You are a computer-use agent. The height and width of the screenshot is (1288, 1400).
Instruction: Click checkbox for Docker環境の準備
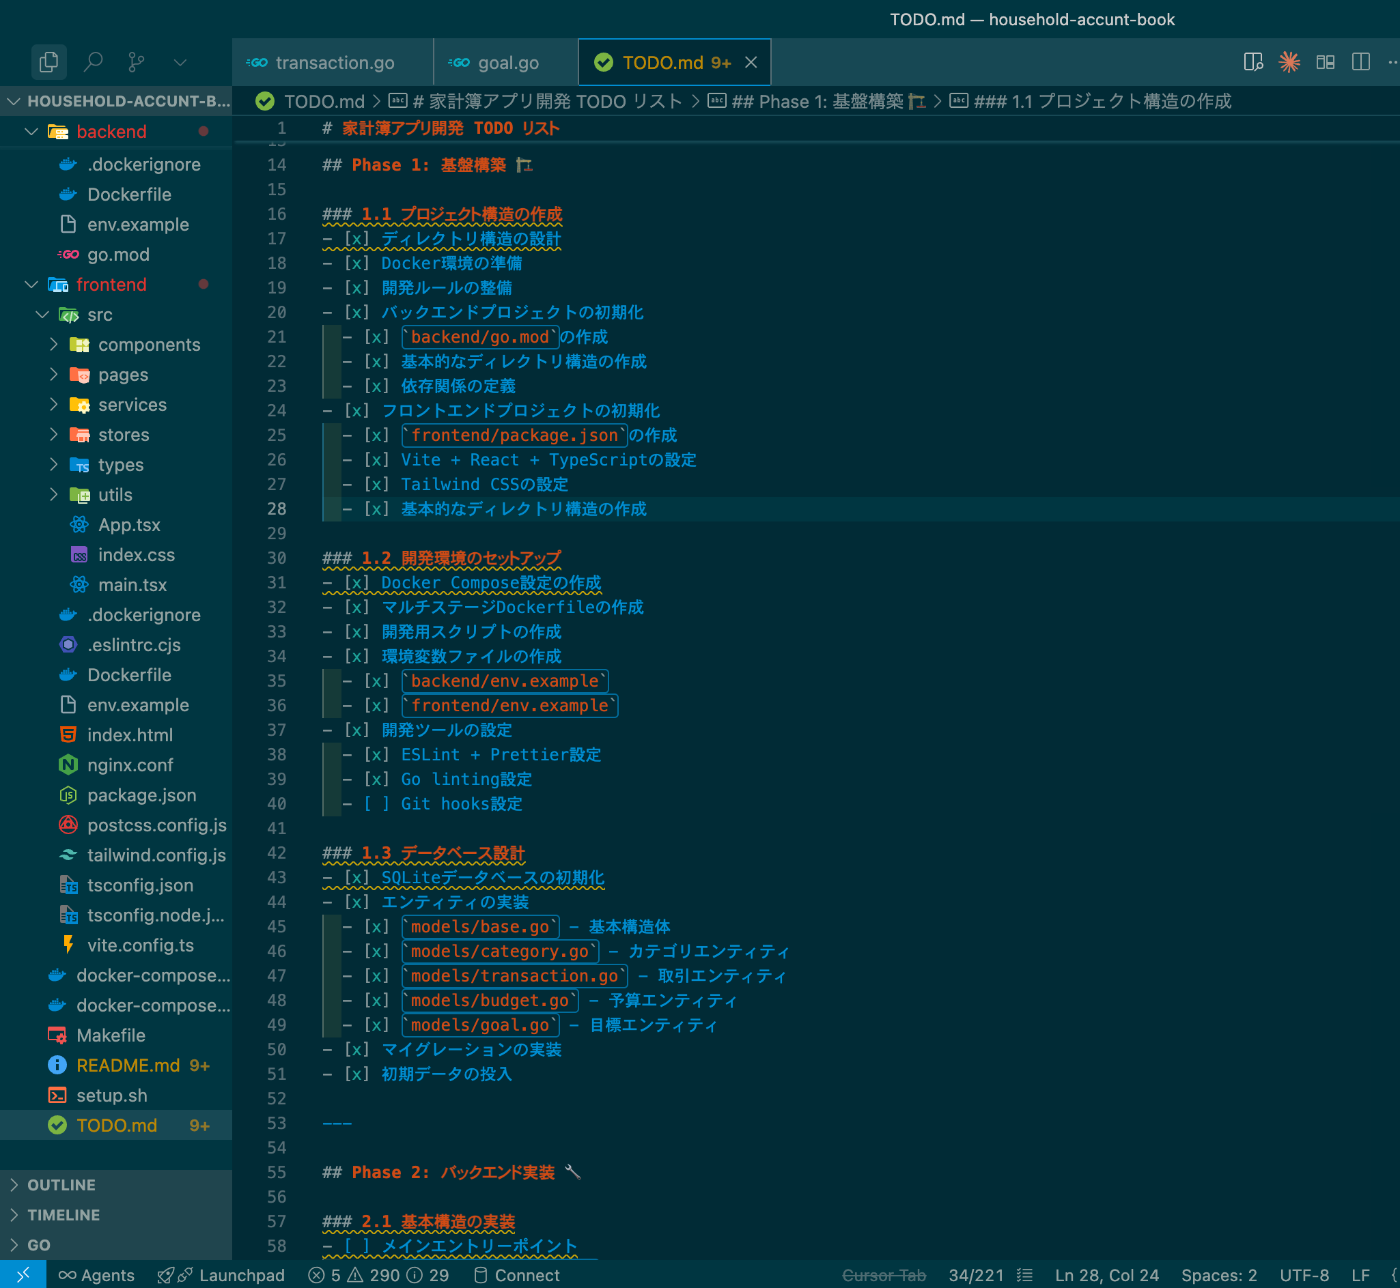coord(357,263)
